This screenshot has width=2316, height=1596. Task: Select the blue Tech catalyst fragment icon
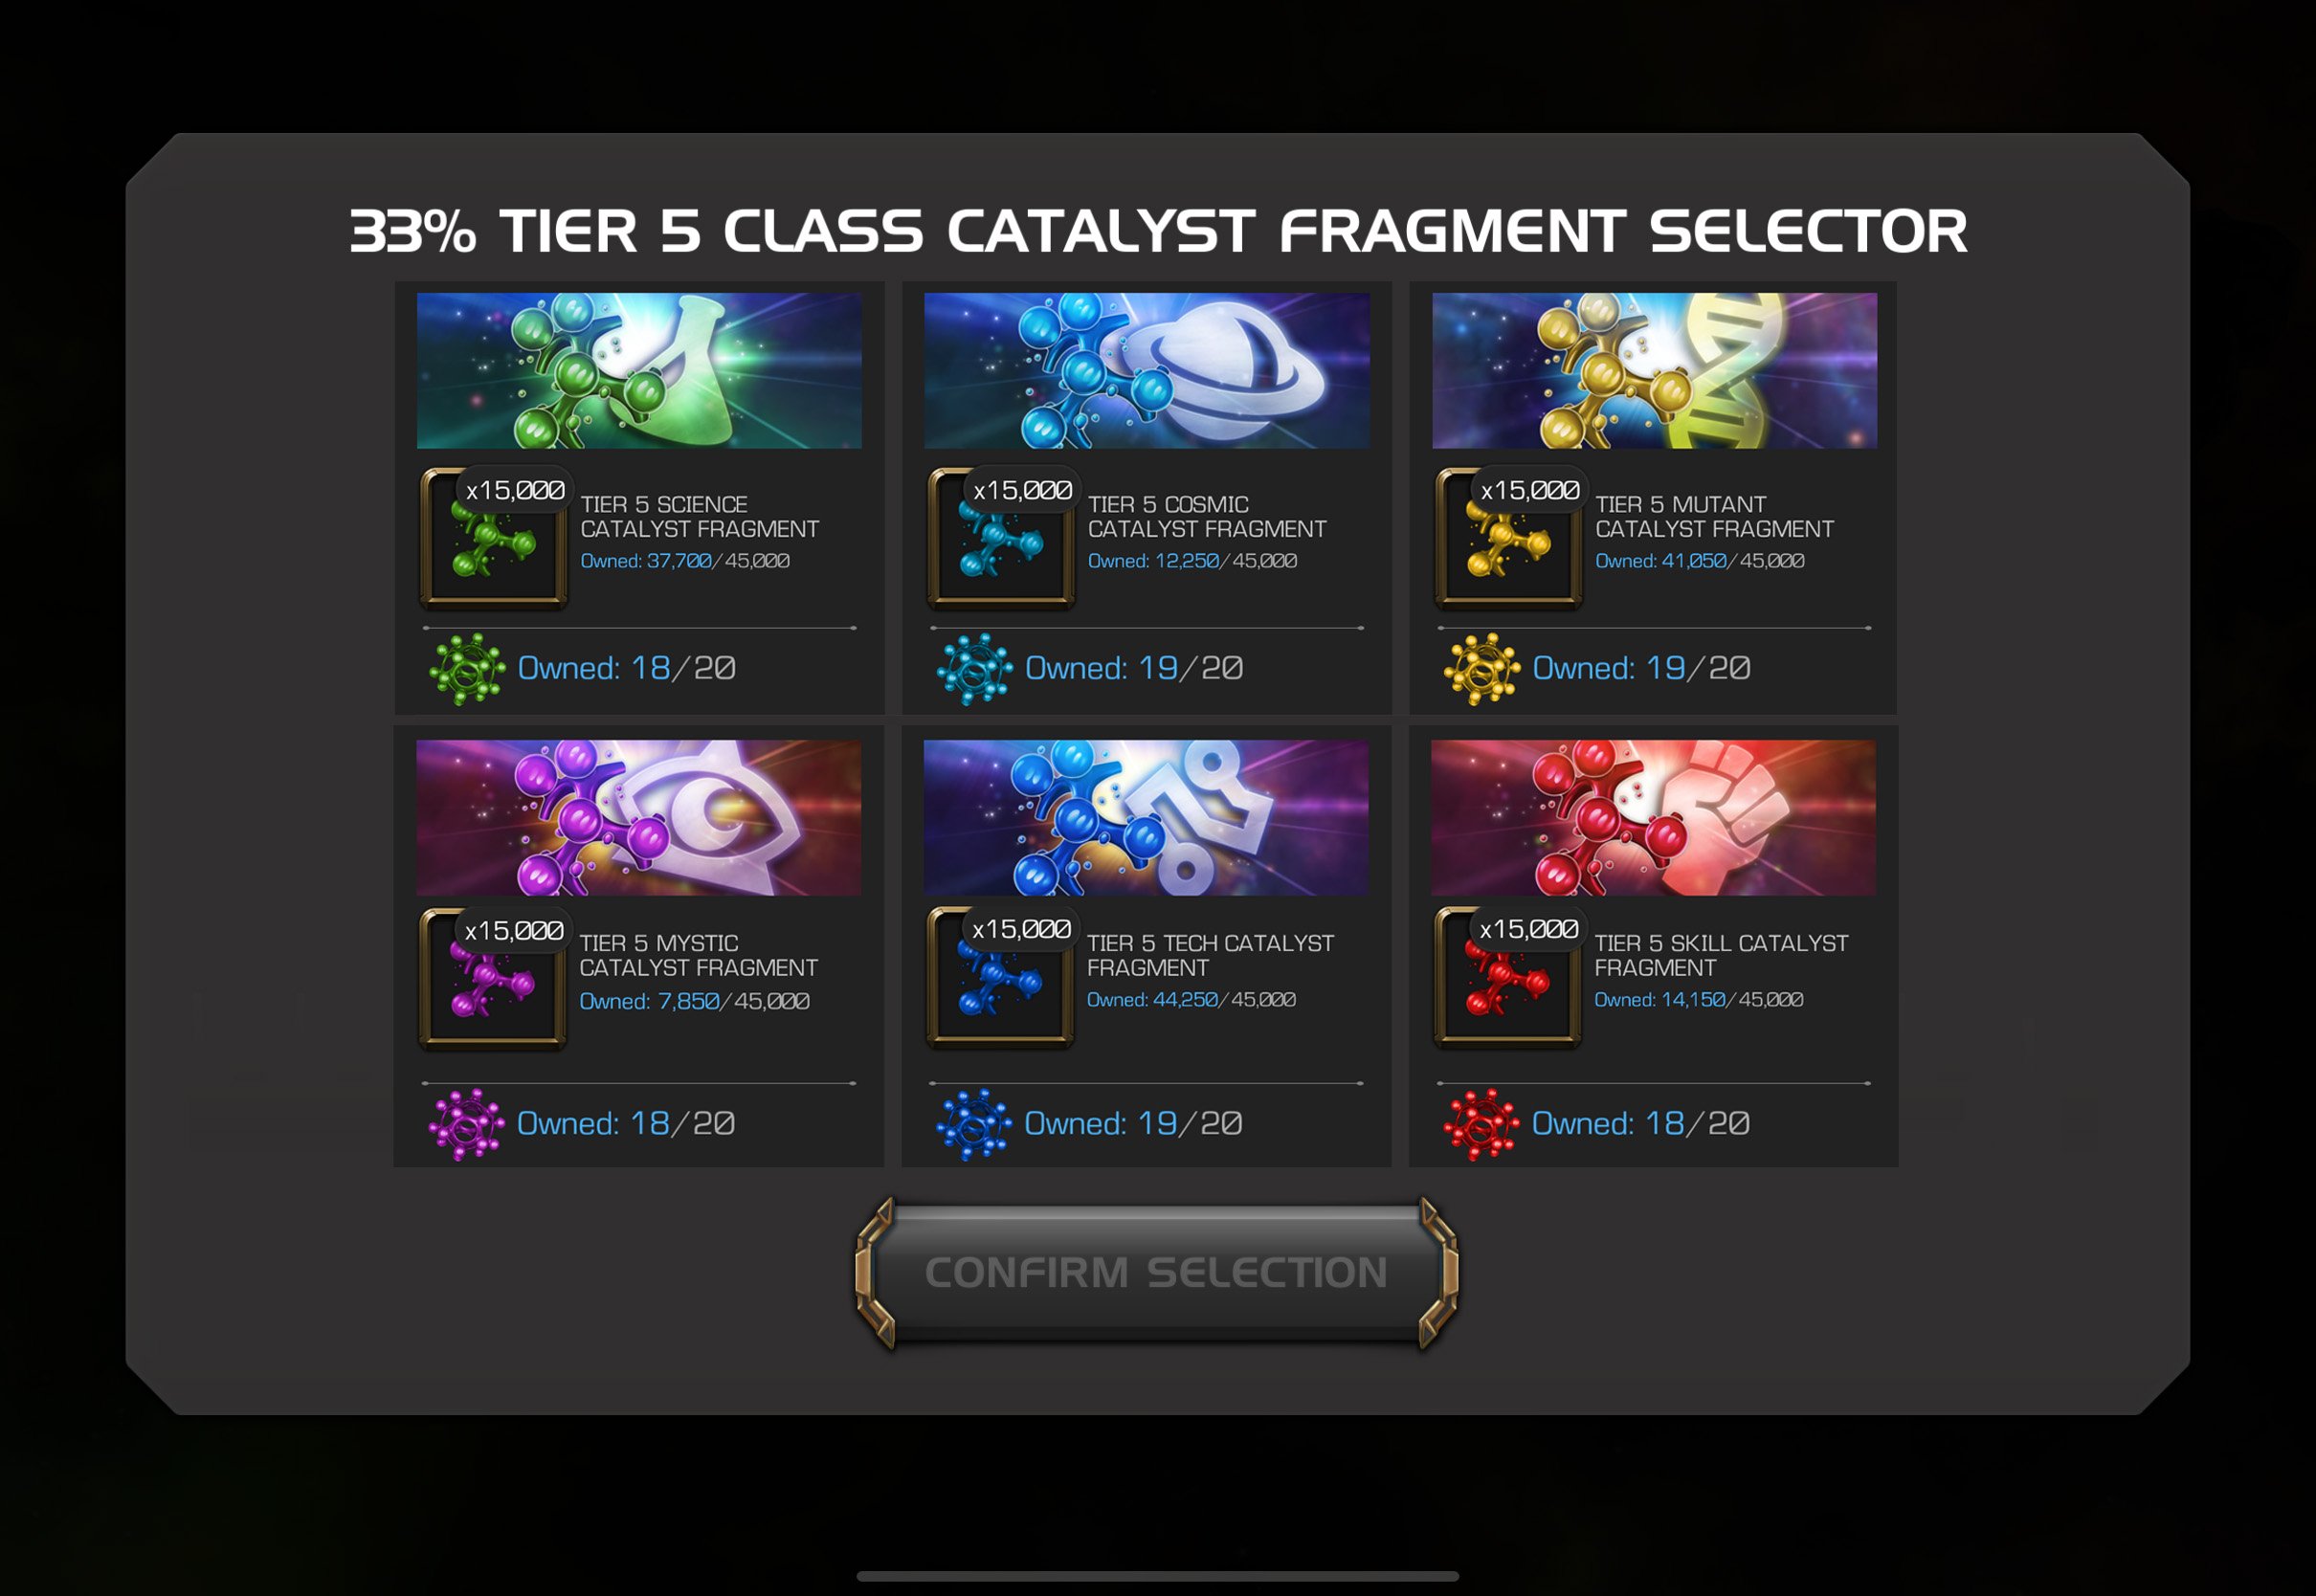coord(1000,977)
